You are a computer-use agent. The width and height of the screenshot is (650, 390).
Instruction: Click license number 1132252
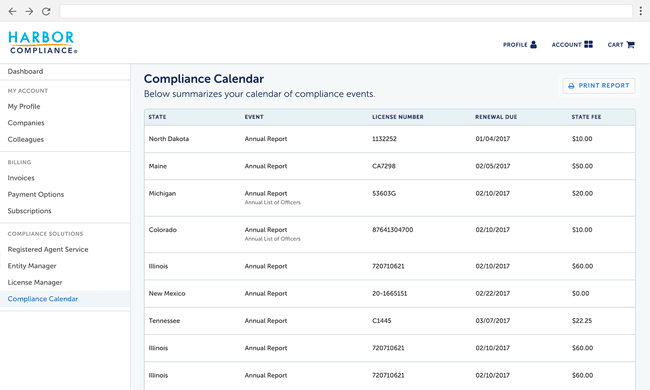pos(384,139)
